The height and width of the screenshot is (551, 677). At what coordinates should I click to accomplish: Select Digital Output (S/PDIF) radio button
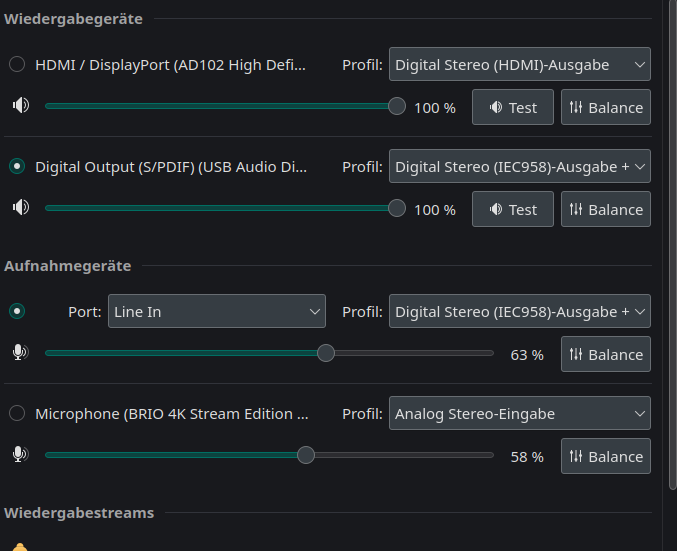tap(17, 166)
